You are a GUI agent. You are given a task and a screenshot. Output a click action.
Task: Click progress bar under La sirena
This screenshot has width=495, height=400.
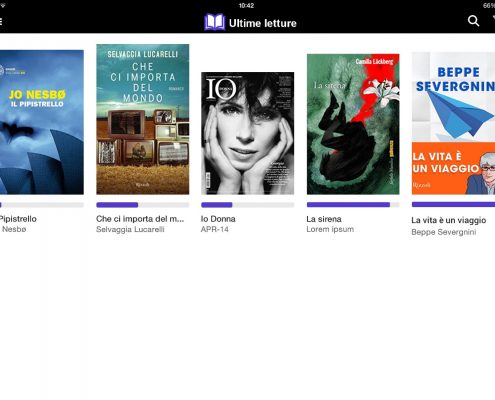pyautogui.click(x=353, y=205)
